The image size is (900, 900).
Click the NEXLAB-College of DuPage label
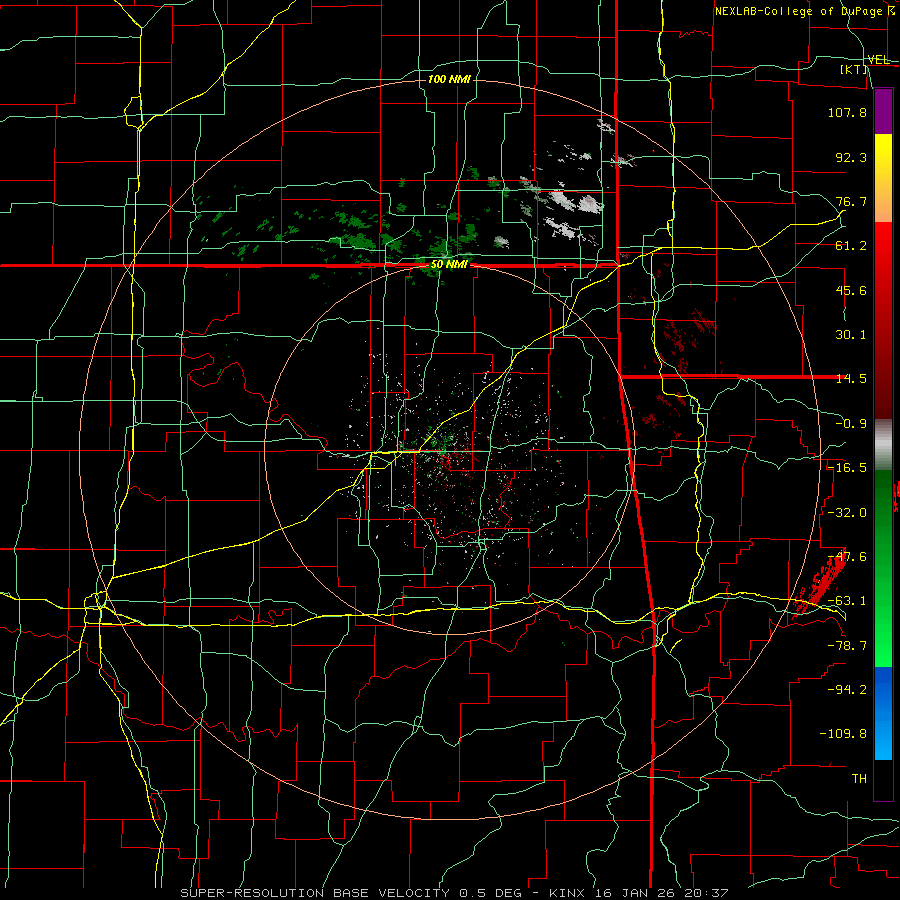click(800, 11)
